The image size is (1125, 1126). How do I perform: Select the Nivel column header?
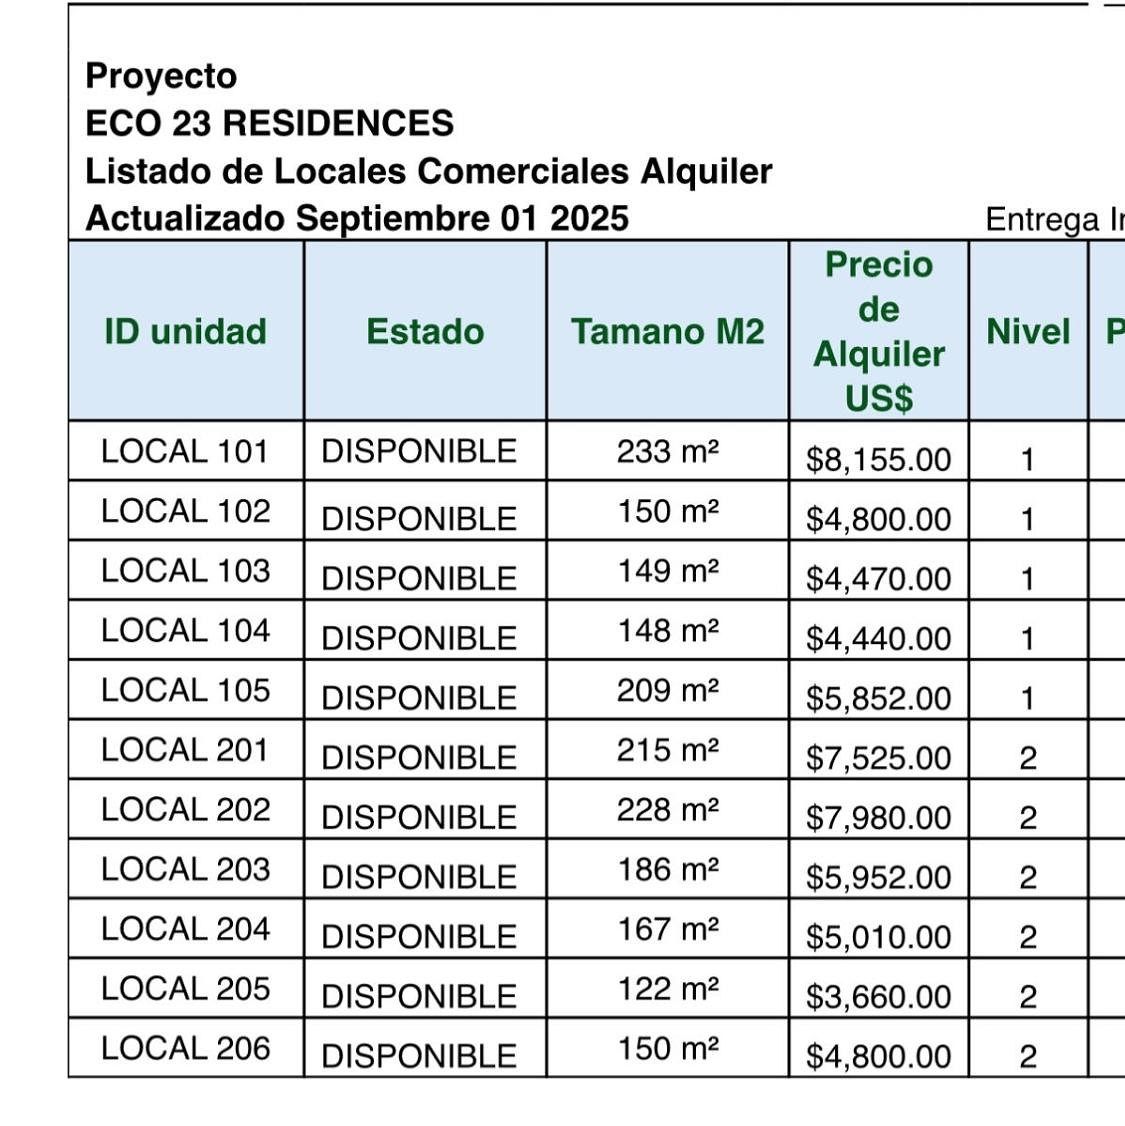[x=1028, y=331]
